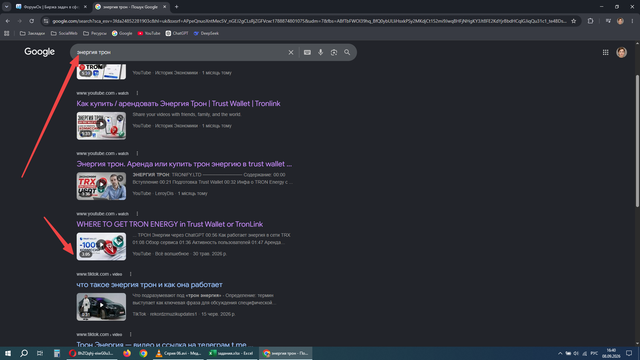Open the Google apps grid

coord(605,52)
